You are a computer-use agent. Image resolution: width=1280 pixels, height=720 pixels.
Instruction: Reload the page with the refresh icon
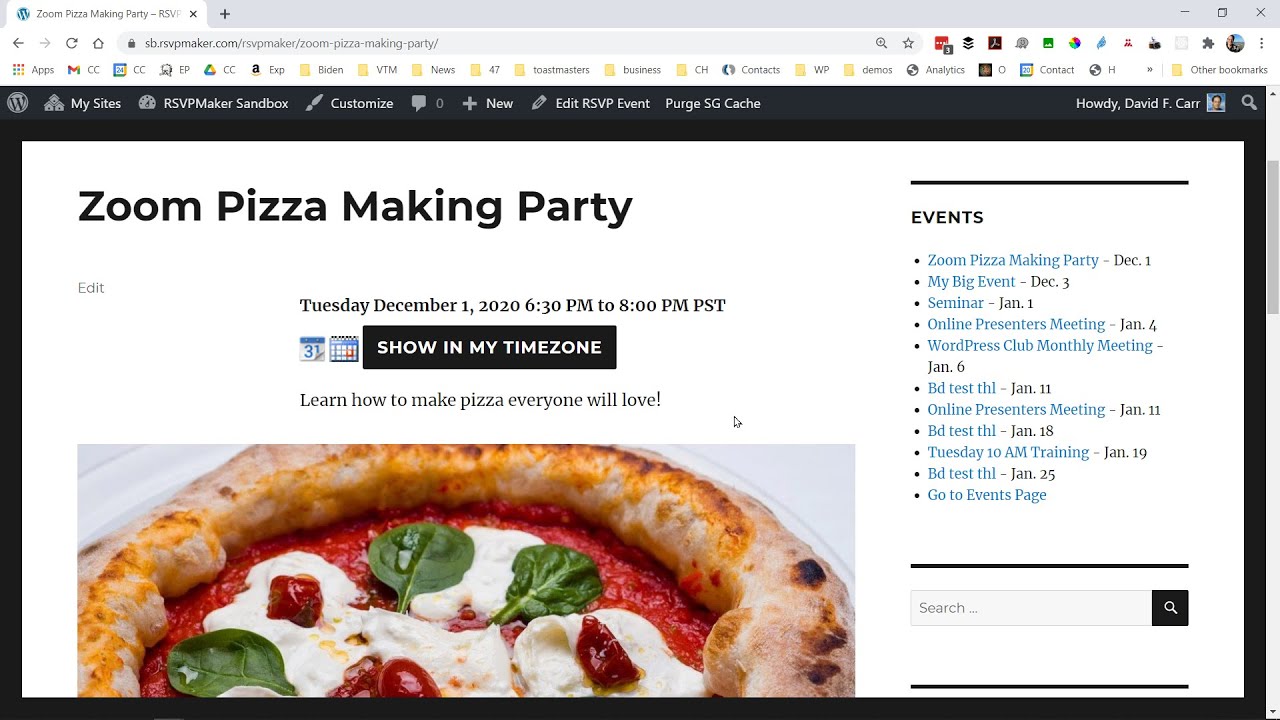coord(71,43)
